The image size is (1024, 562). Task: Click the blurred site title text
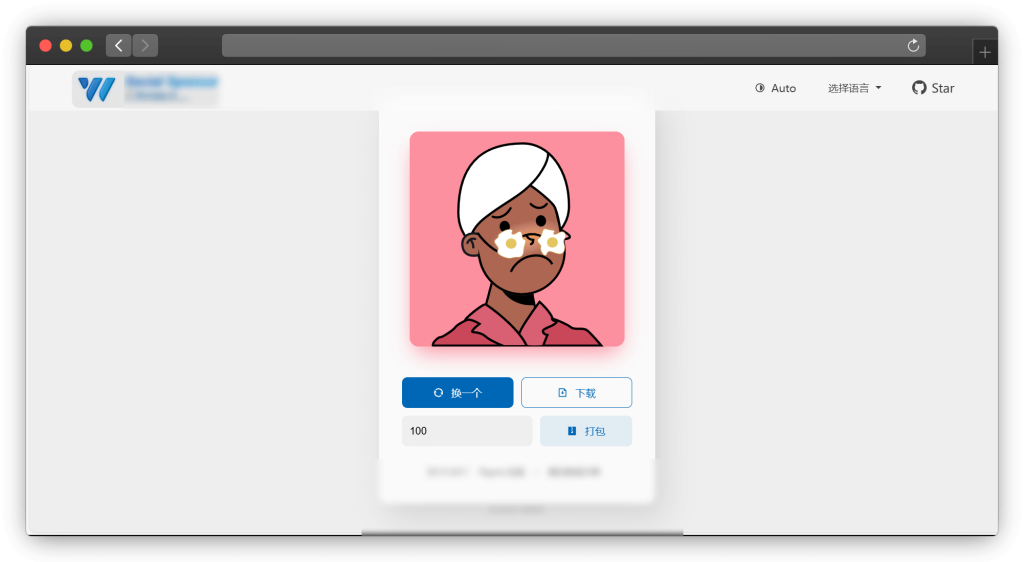click(171, 88)
